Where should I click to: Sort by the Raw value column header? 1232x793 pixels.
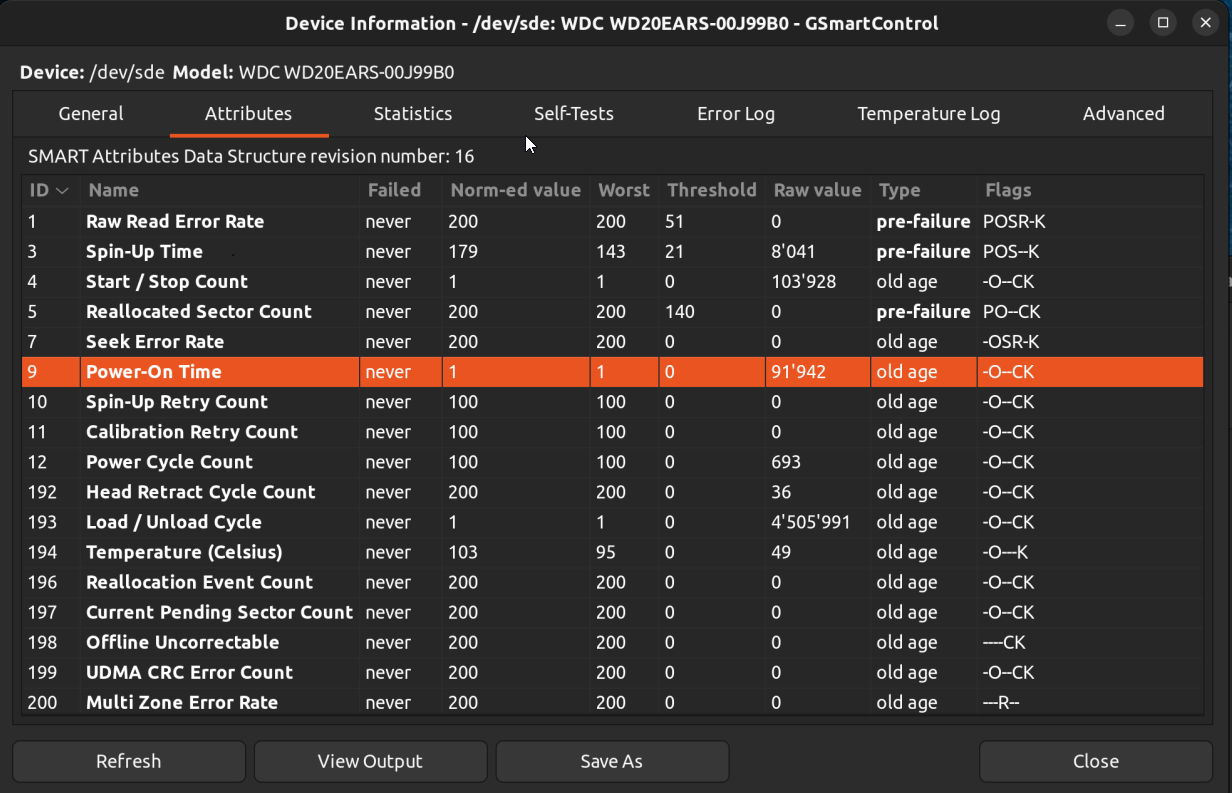tap(818, 190)
